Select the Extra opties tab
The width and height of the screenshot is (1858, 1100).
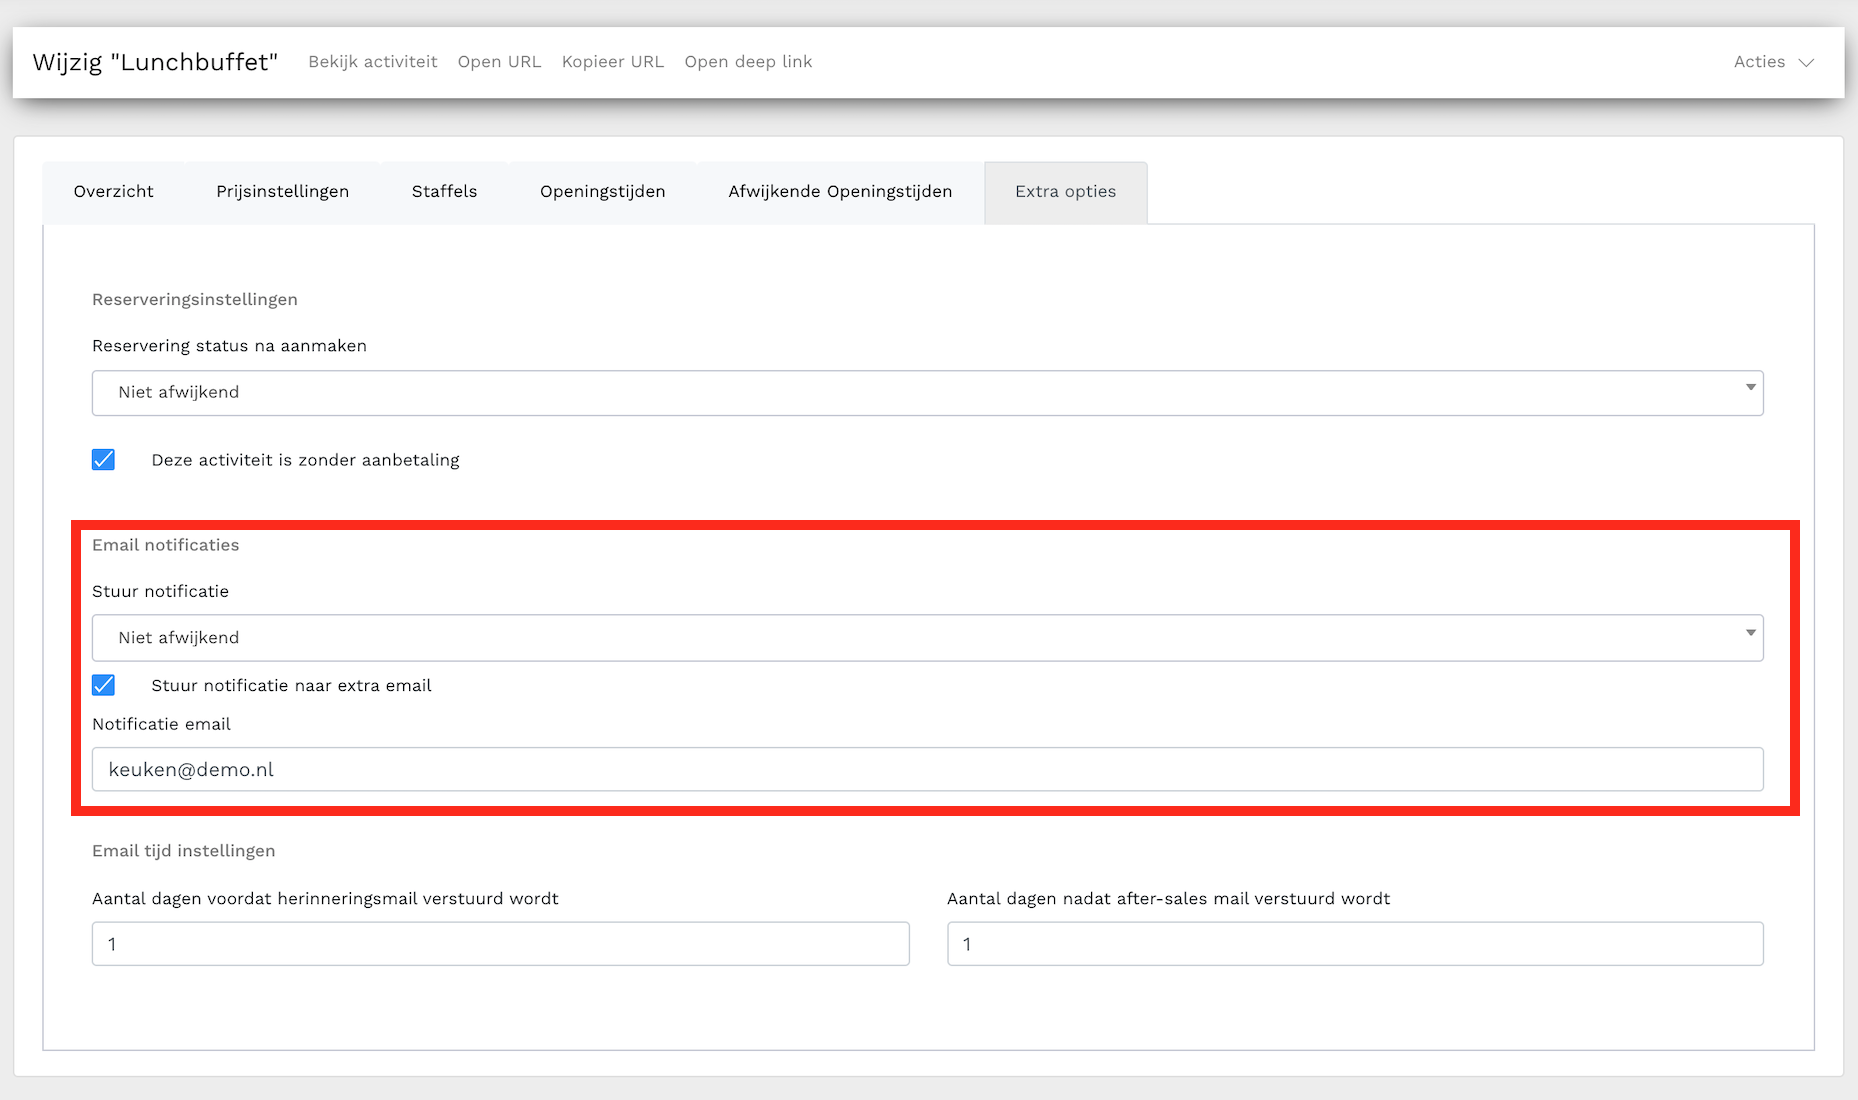click(x=1065, y=192)
